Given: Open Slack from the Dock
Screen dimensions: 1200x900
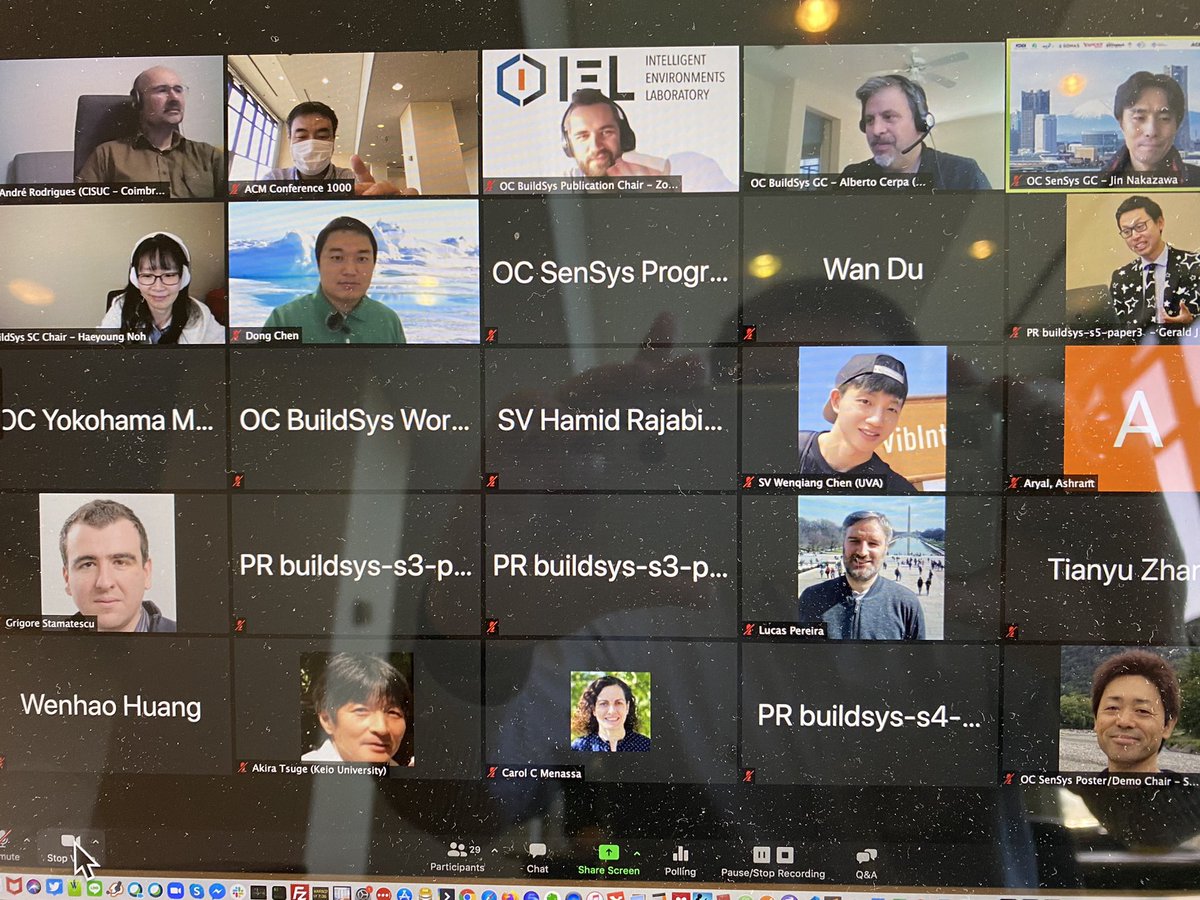Looking at the screenshot, I should [238, 892].
